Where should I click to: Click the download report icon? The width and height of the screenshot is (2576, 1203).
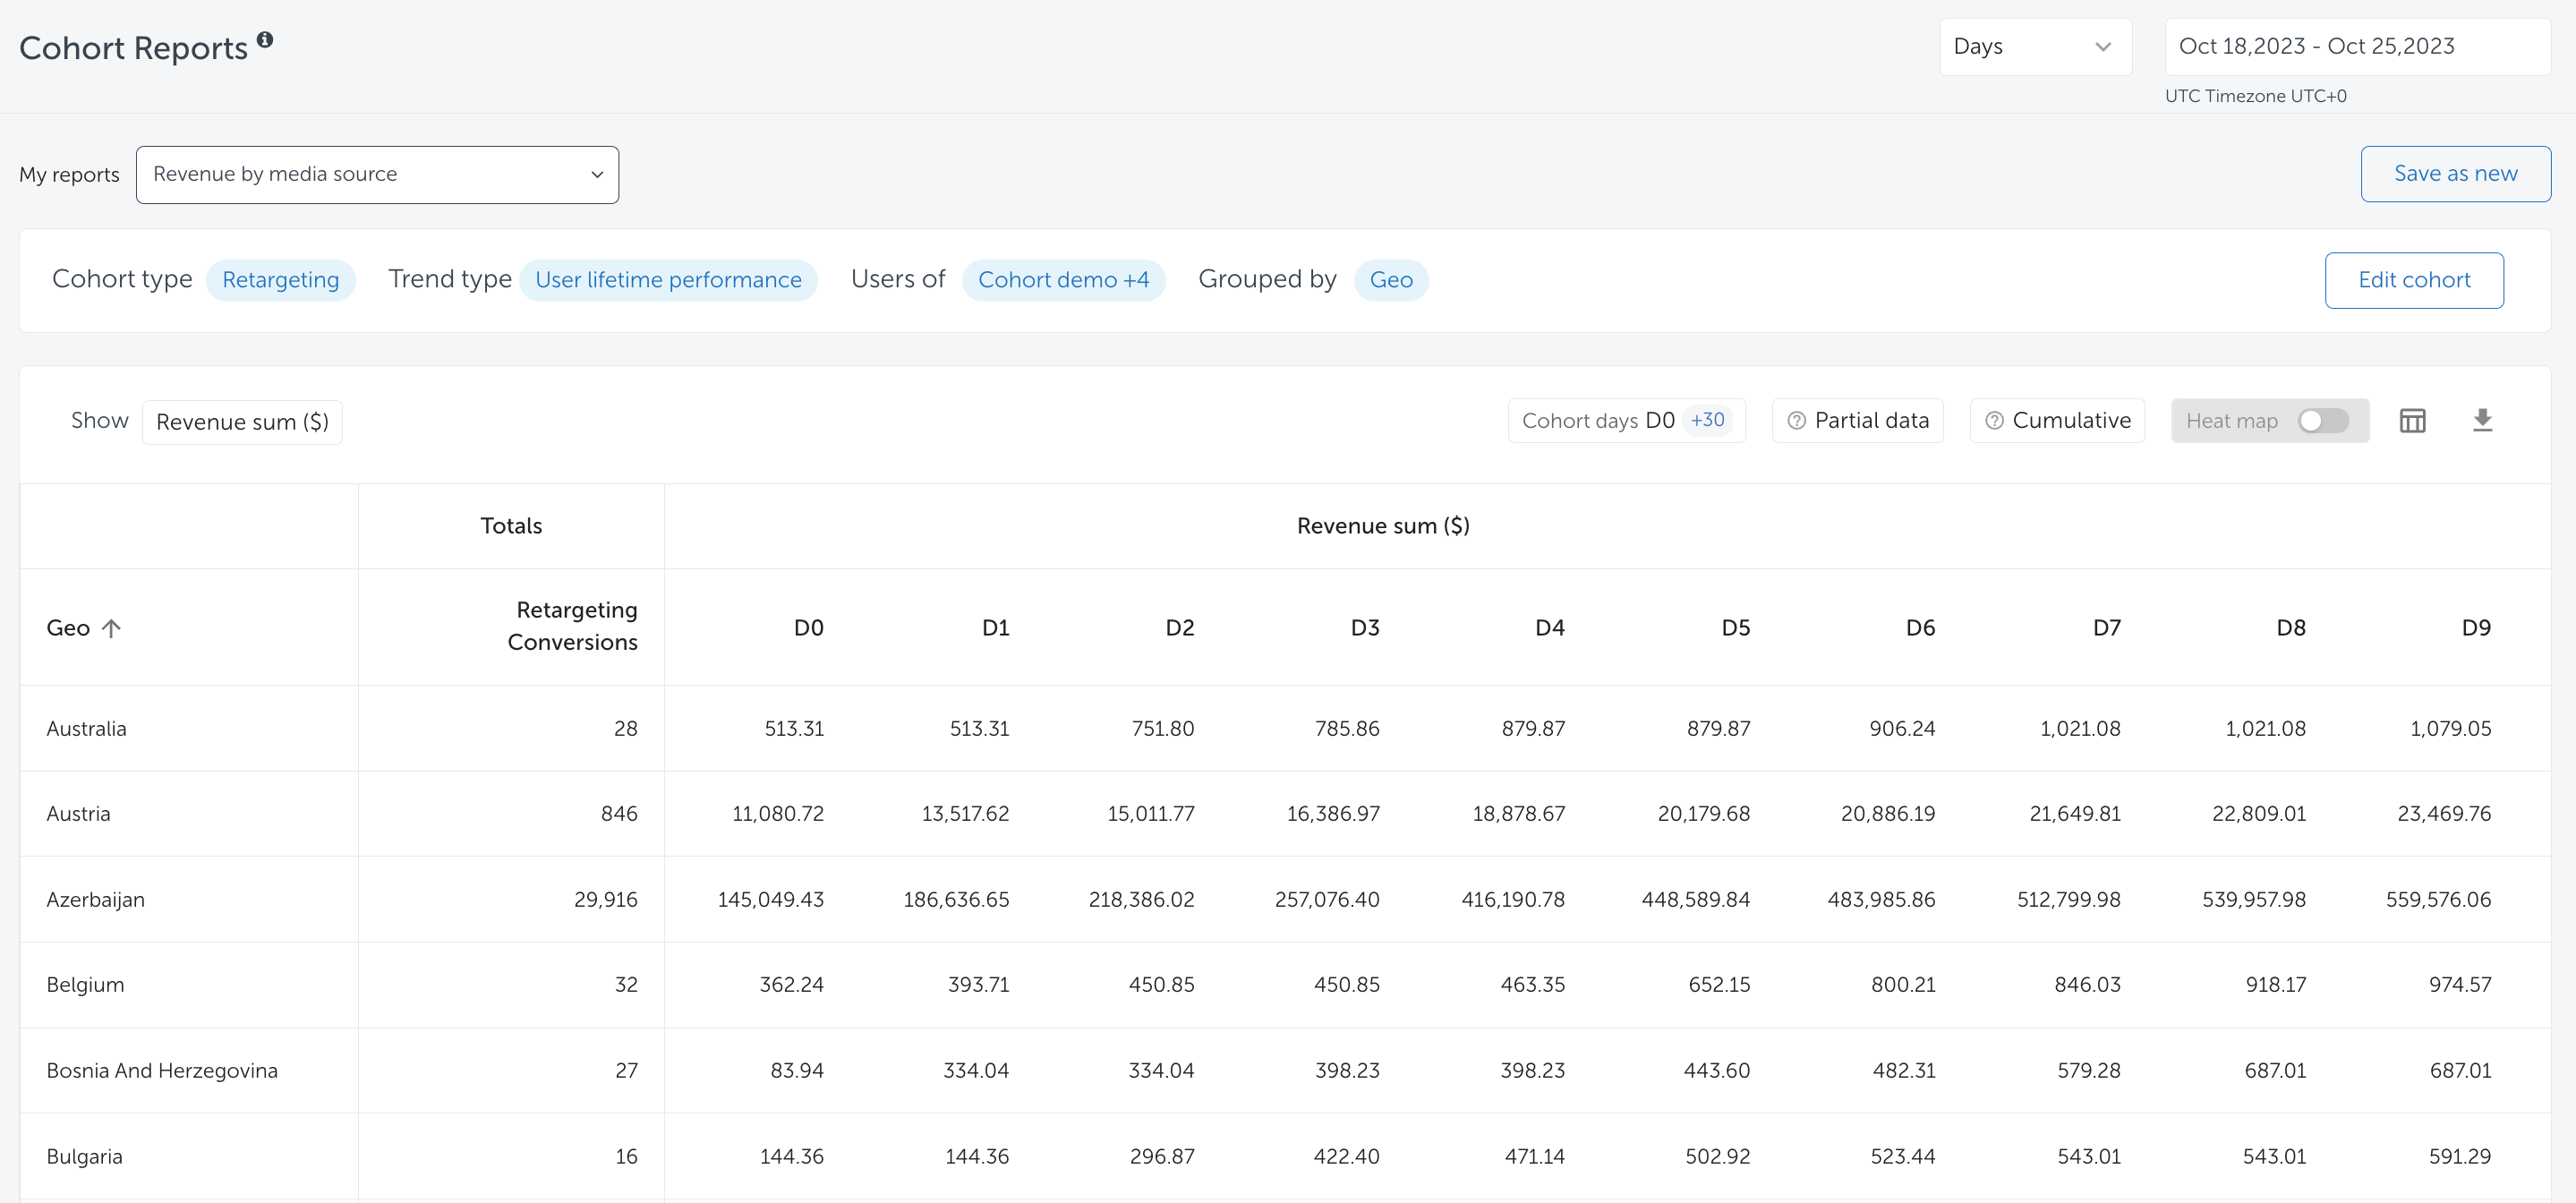tap(2482, 421)
